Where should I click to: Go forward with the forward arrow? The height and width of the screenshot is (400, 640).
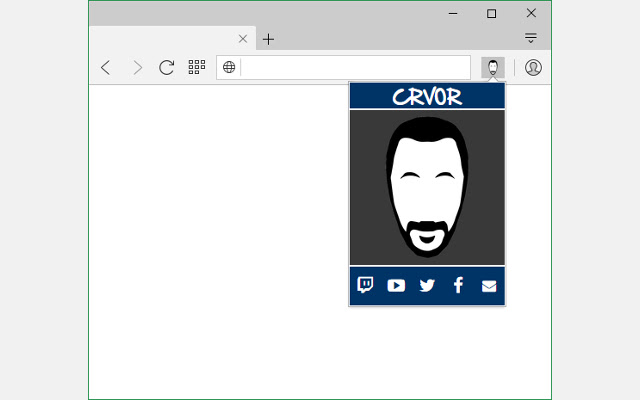point(138,67)
